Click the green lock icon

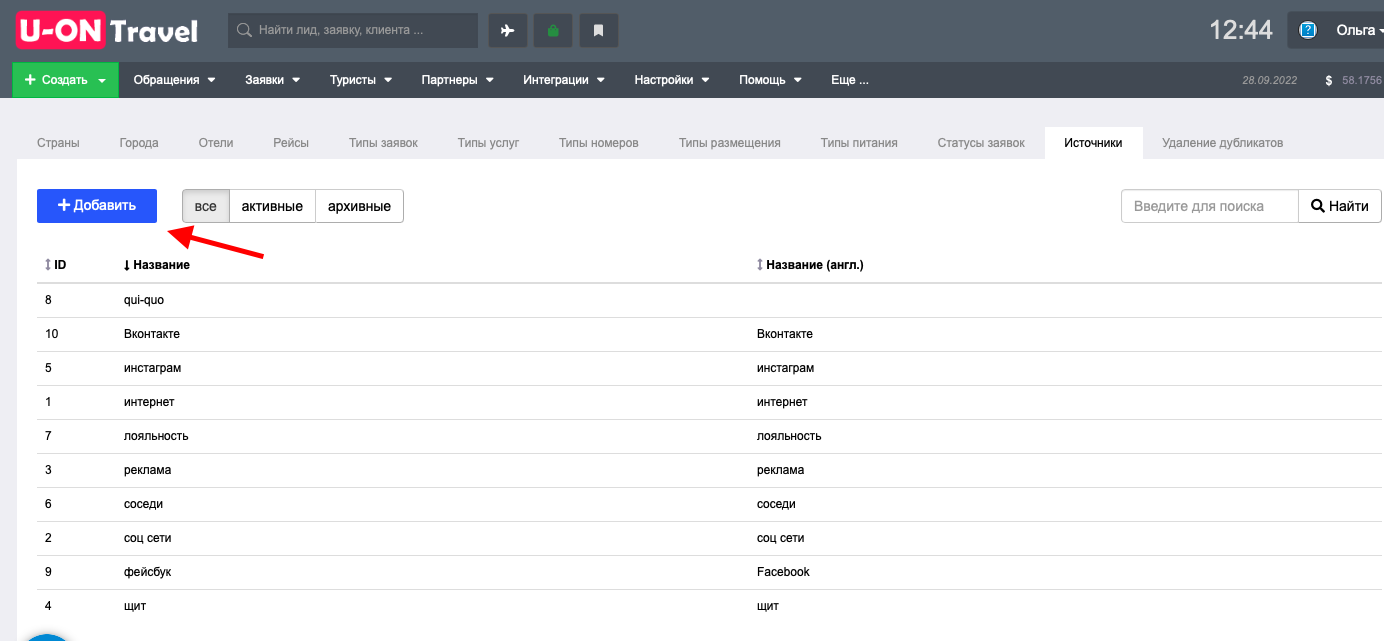tap(553, 31)
